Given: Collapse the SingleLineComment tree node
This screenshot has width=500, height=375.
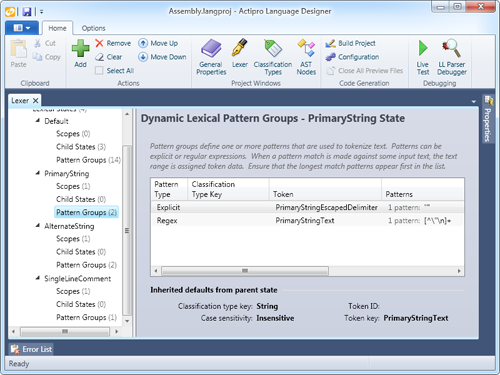Looking at the screenshot, I should [x=38, y=278].
